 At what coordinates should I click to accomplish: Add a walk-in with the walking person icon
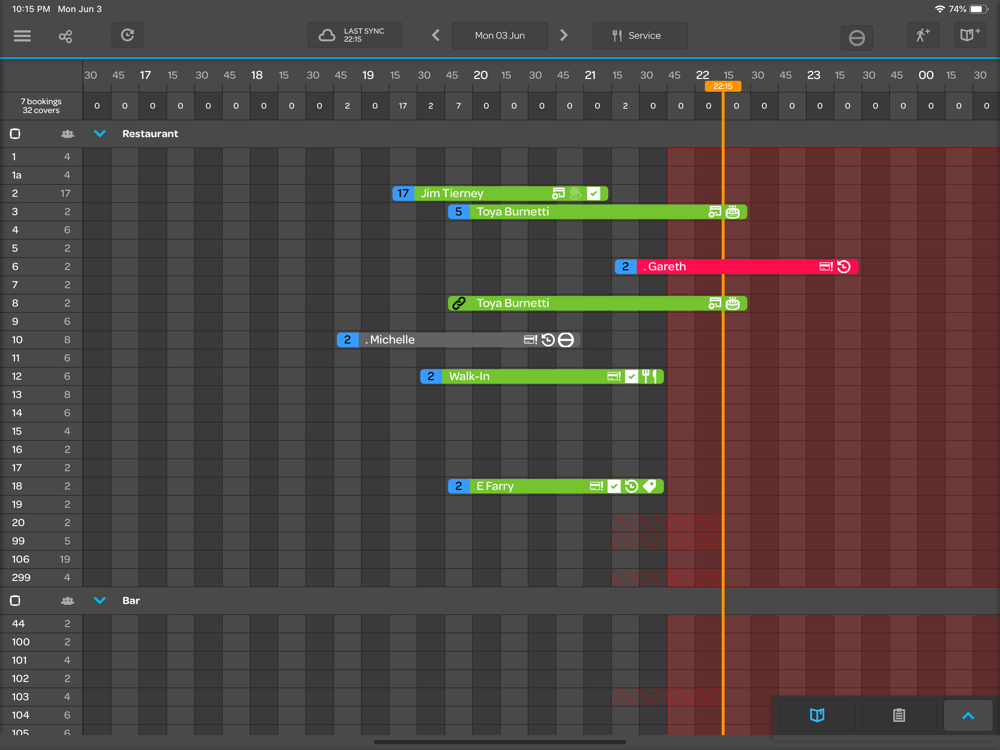pos(923,35)
